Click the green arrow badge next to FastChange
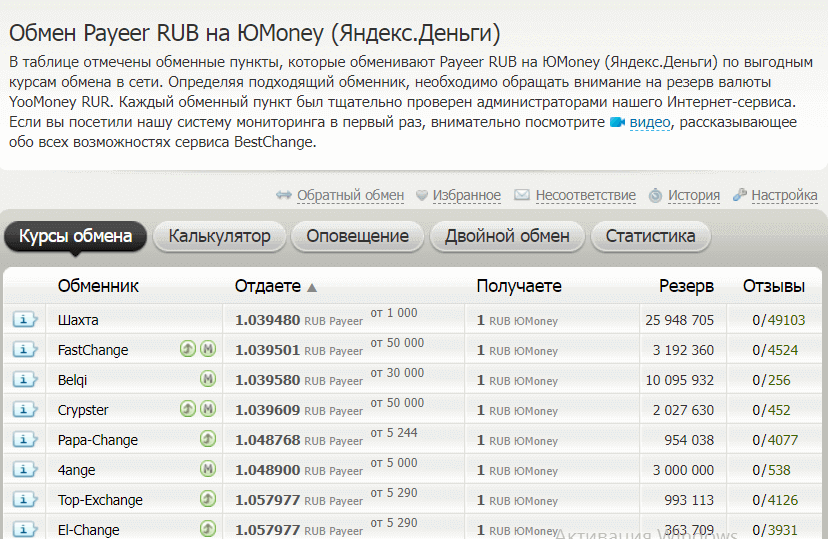The width and height of the screenshot is (828, 539). tap(188, 349)
